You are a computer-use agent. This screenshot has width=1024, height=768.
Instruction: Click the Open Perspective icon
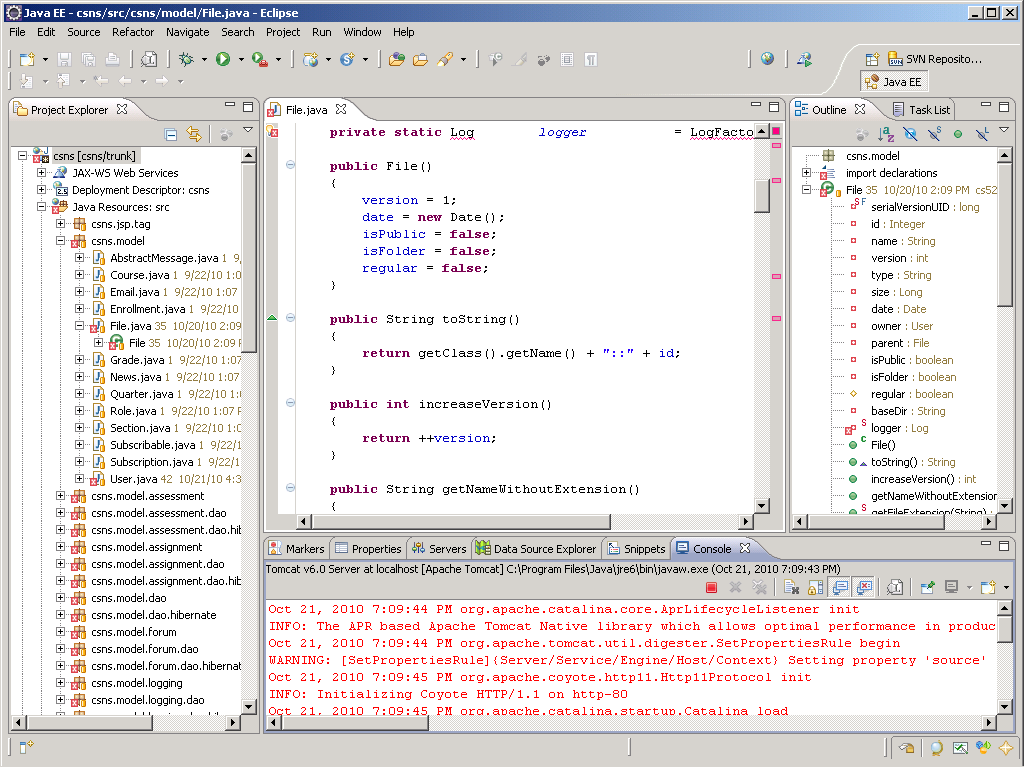click(x=872, y=59)
